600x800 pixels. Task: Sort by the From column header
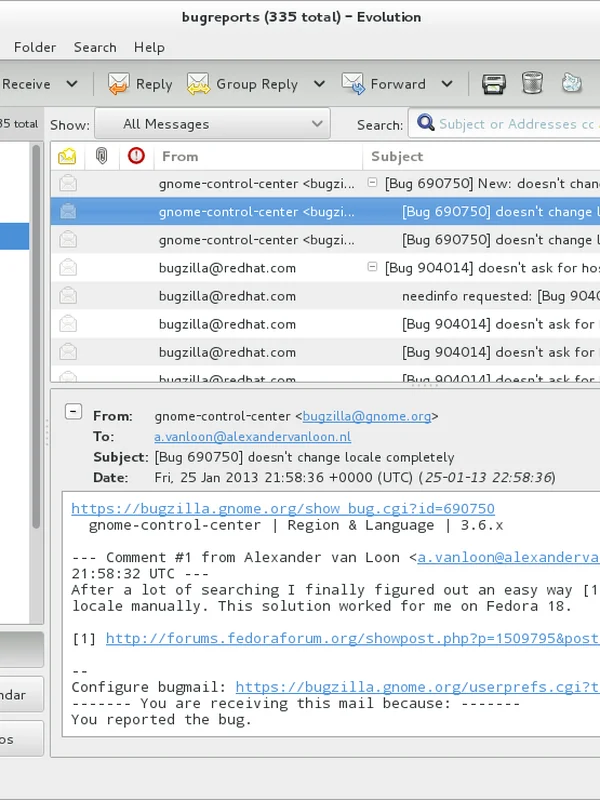(x=258, y=156)
